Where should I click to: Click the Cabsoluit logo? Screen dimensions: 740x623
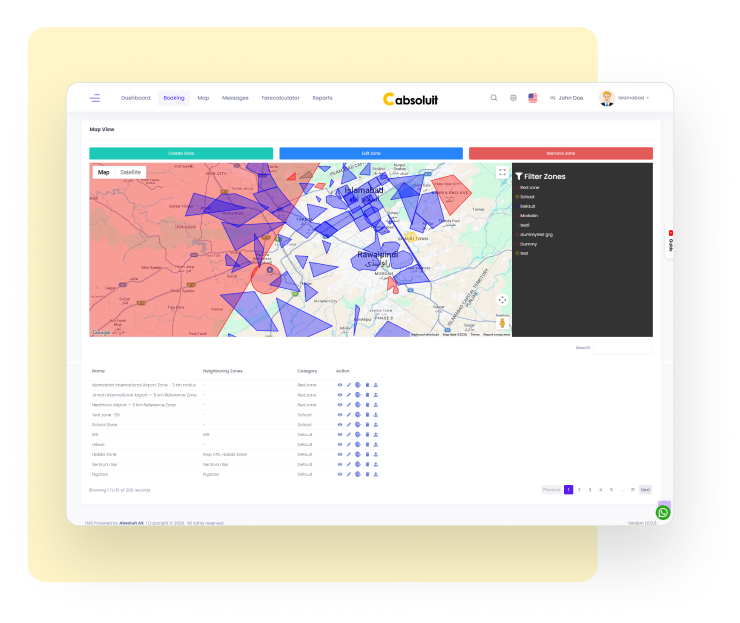tap(410, 99)
